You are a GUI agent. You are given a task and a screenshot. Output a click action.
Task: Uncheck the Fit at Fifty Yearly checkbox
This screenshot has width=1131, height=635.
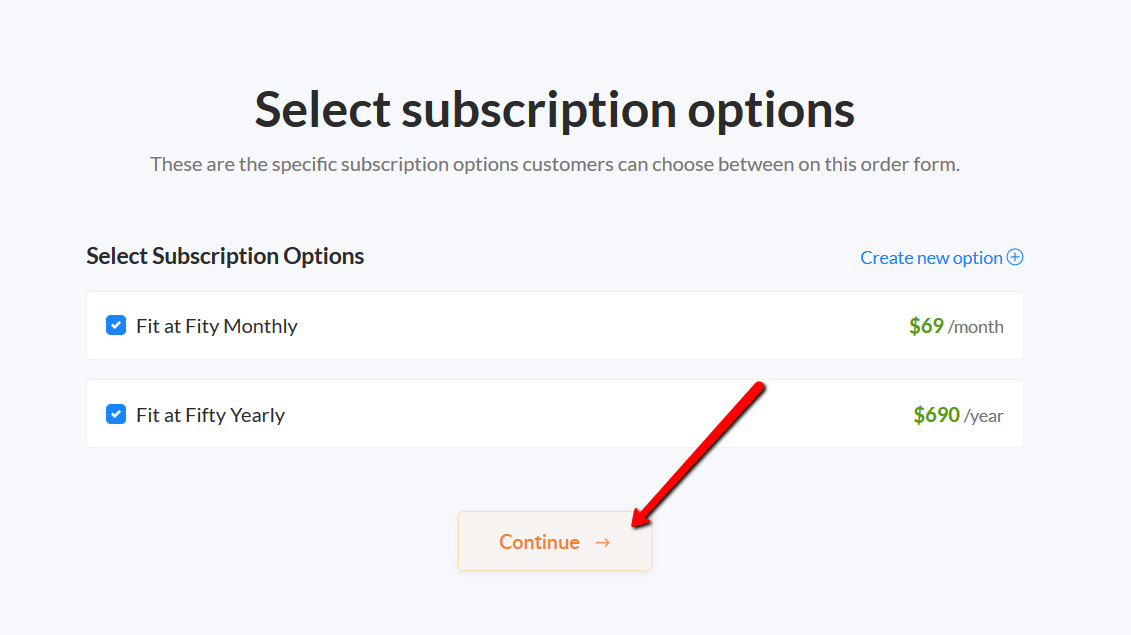pyautogui.click(x=116, y=414)
